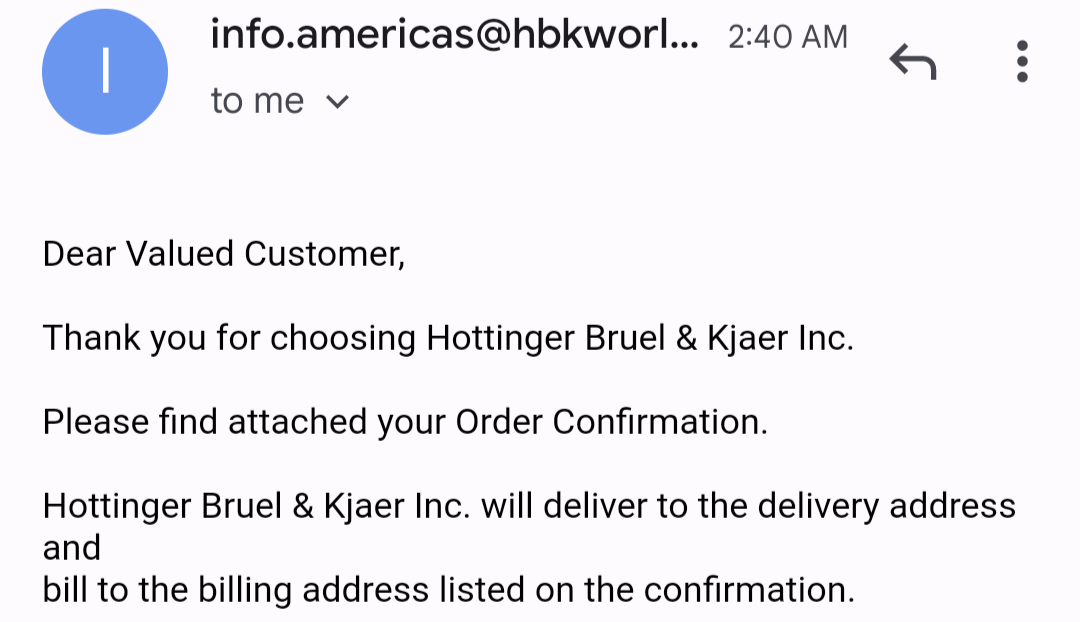Click the standalone word "and" line

coord(72,548)
